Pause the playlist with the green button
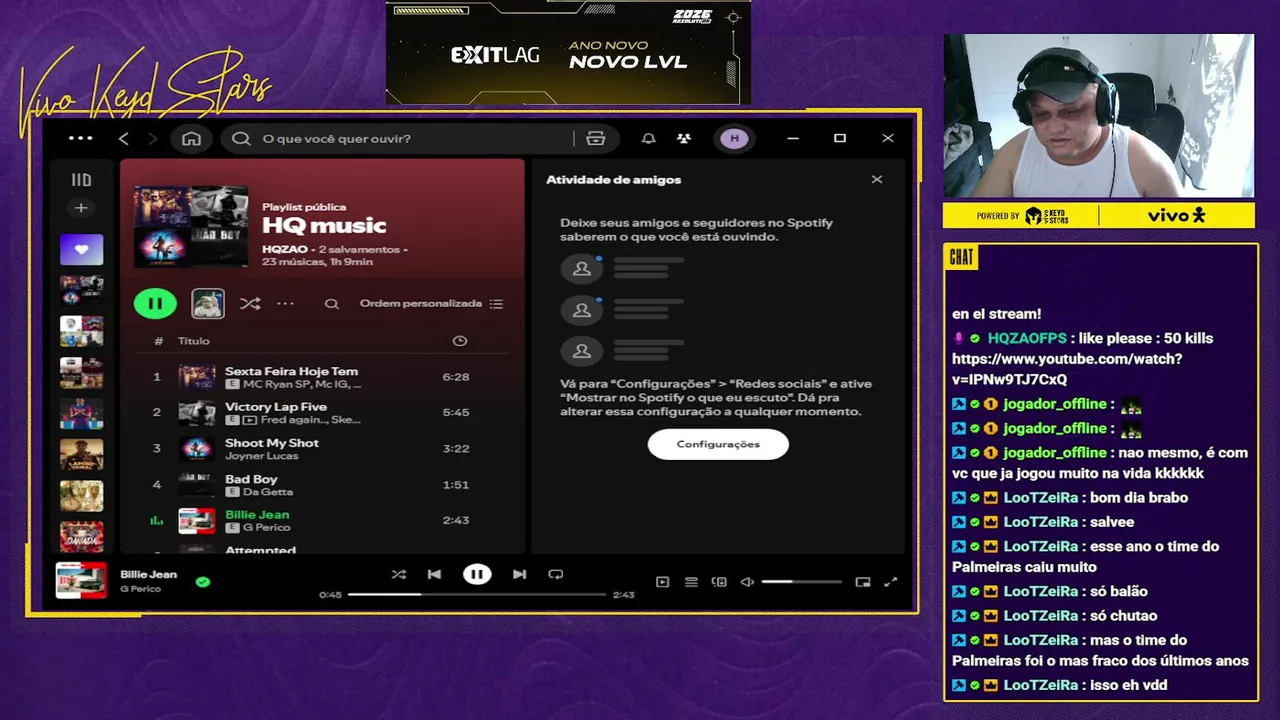1280x720 pixels. 155,303
